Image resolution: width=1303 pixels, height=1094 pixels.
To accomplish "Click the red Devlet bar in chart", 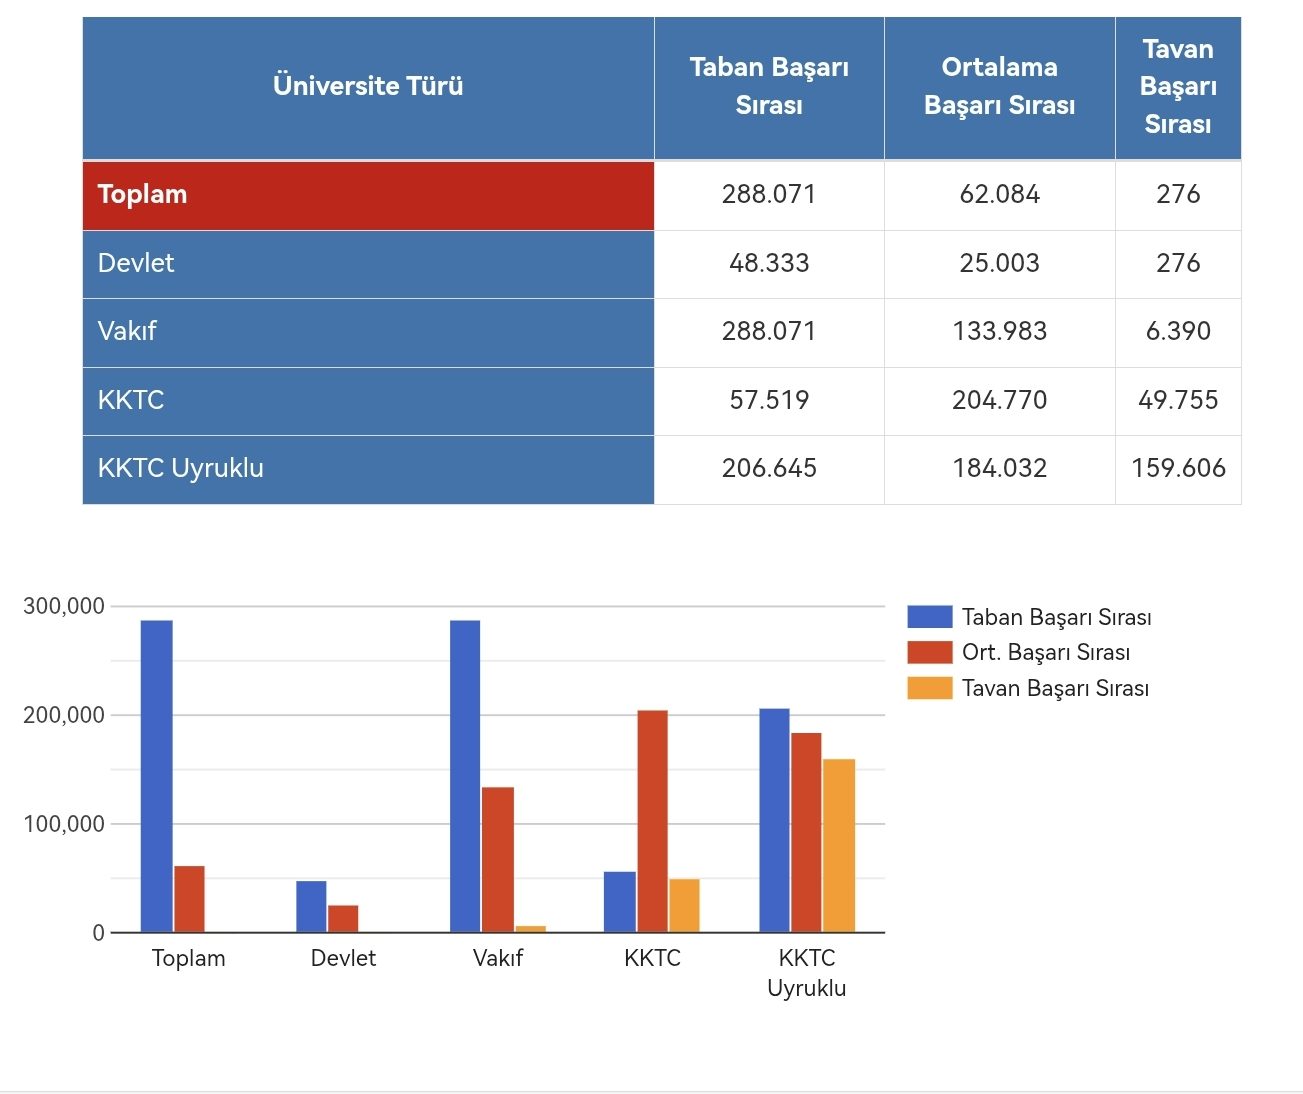I will pos(343,919).
